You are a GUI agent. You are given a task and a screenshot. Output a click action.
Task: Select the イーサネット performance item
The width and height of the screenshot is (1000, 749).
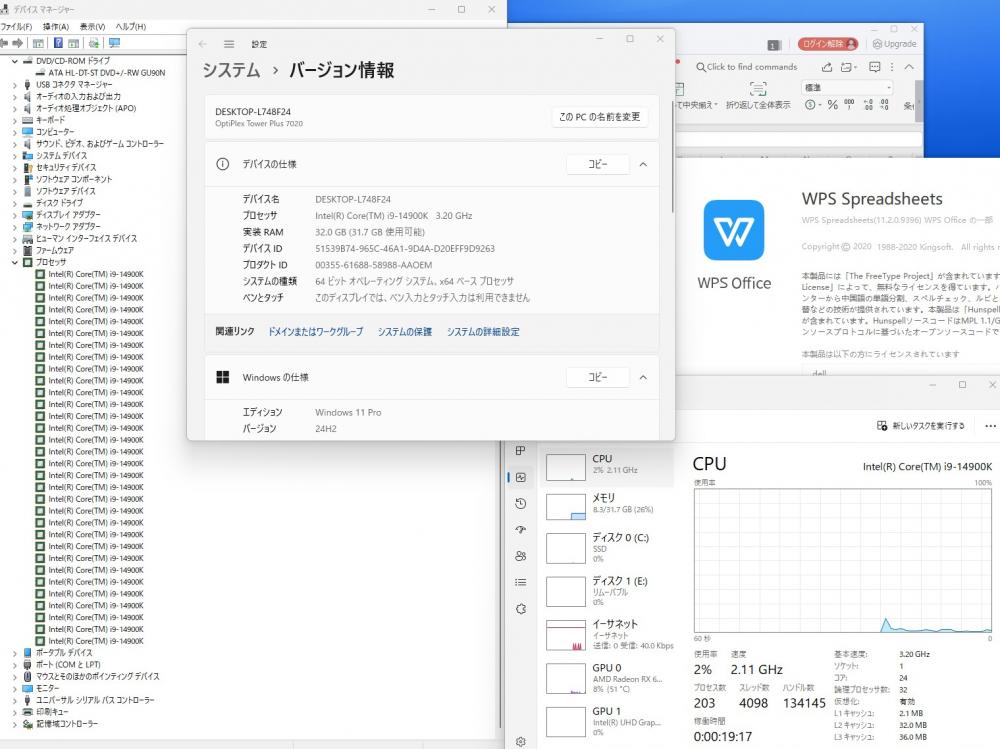click(609, 634)
